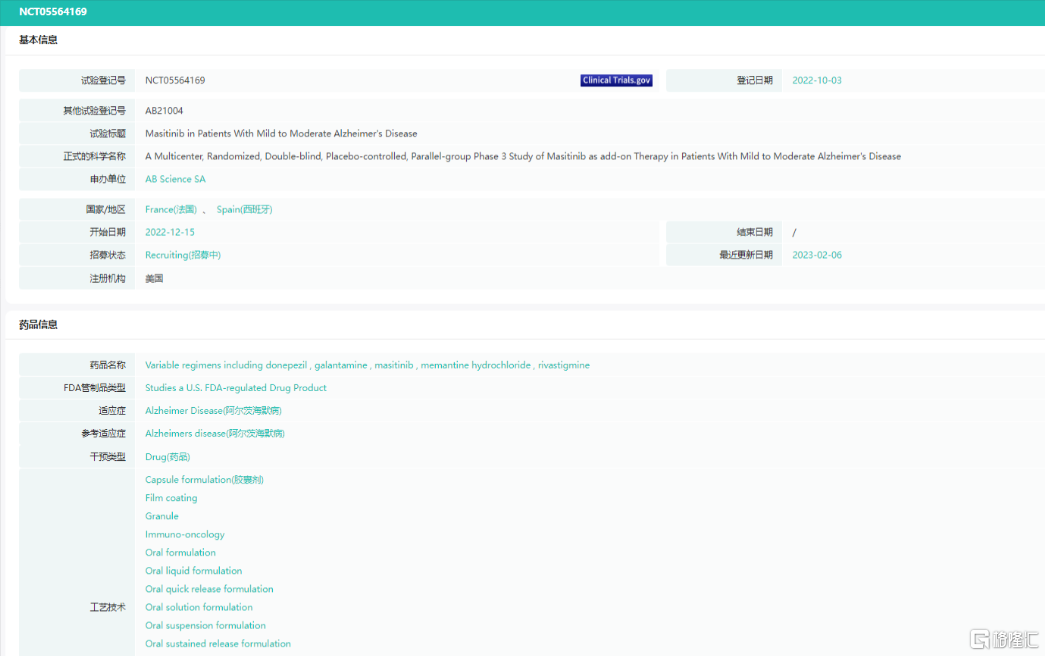Click lowercase masitinib in the drug name row

(x=394, y=365)
